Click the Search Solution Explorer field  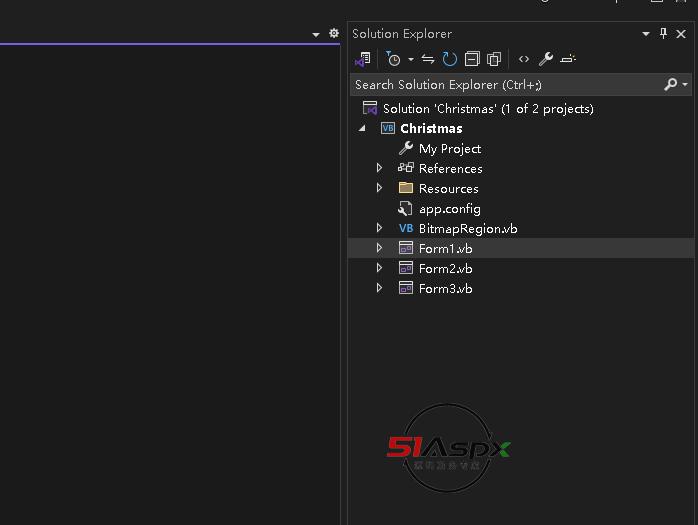(505, 85)
